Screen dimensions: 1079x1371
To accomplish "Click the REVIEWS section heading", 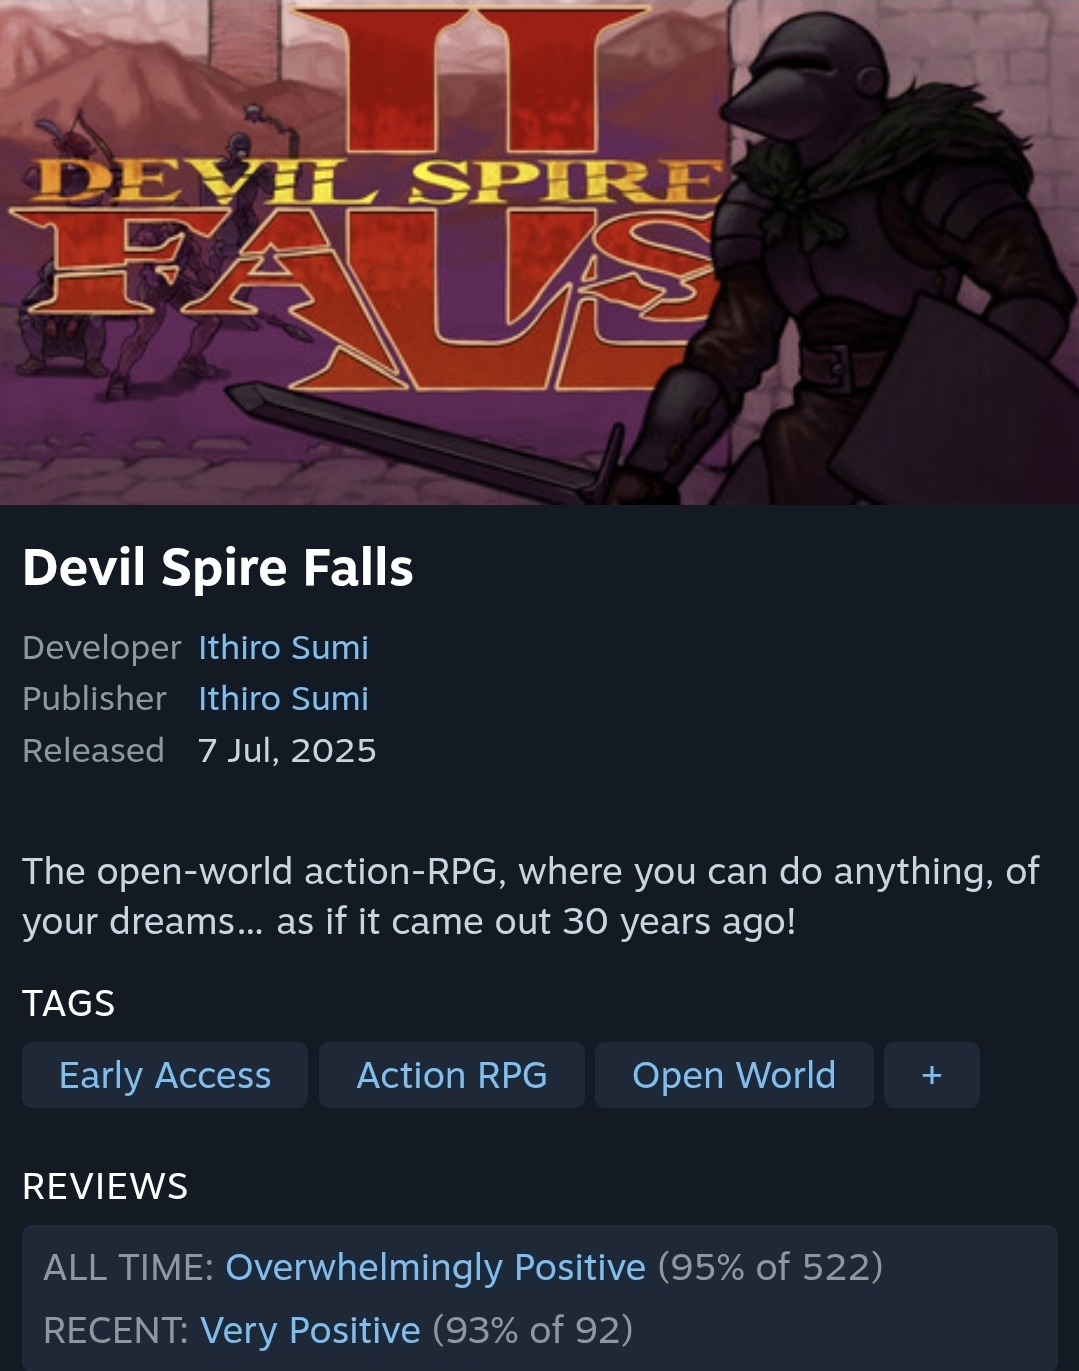I will tap(105, 1186).
